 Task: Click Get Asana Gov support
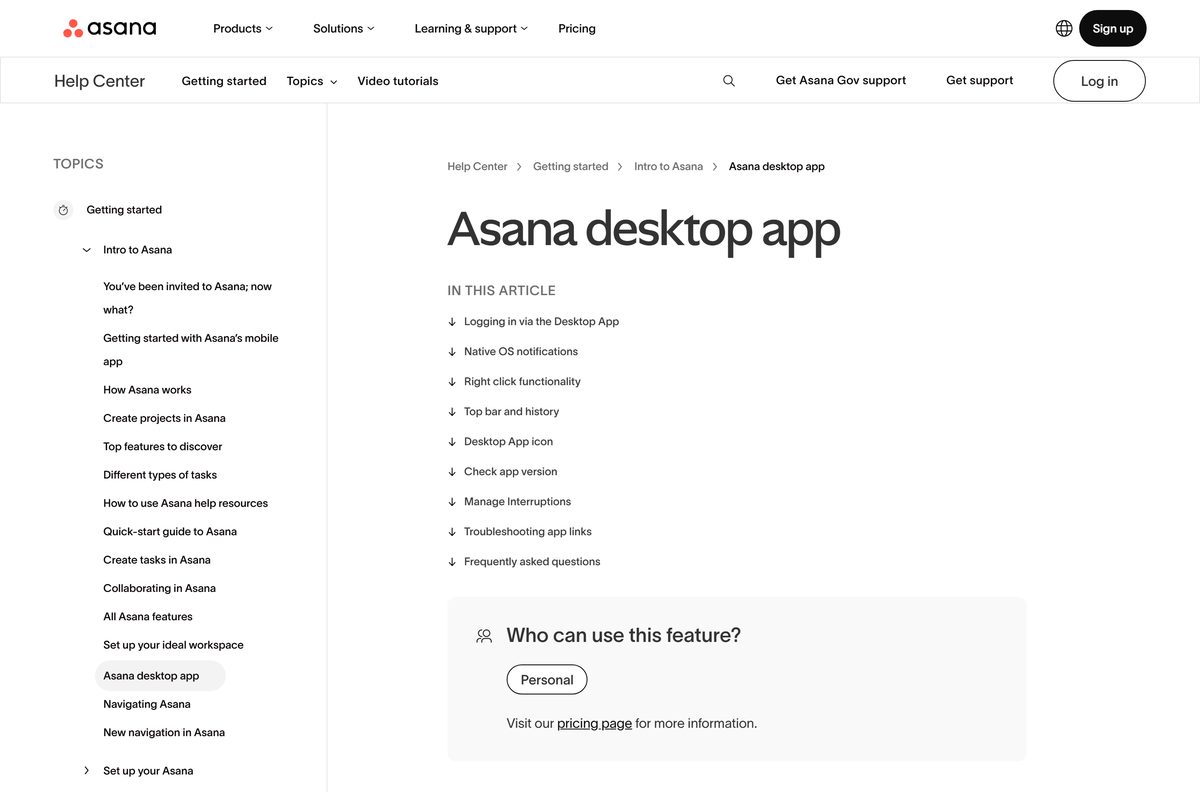click(841, 80)
